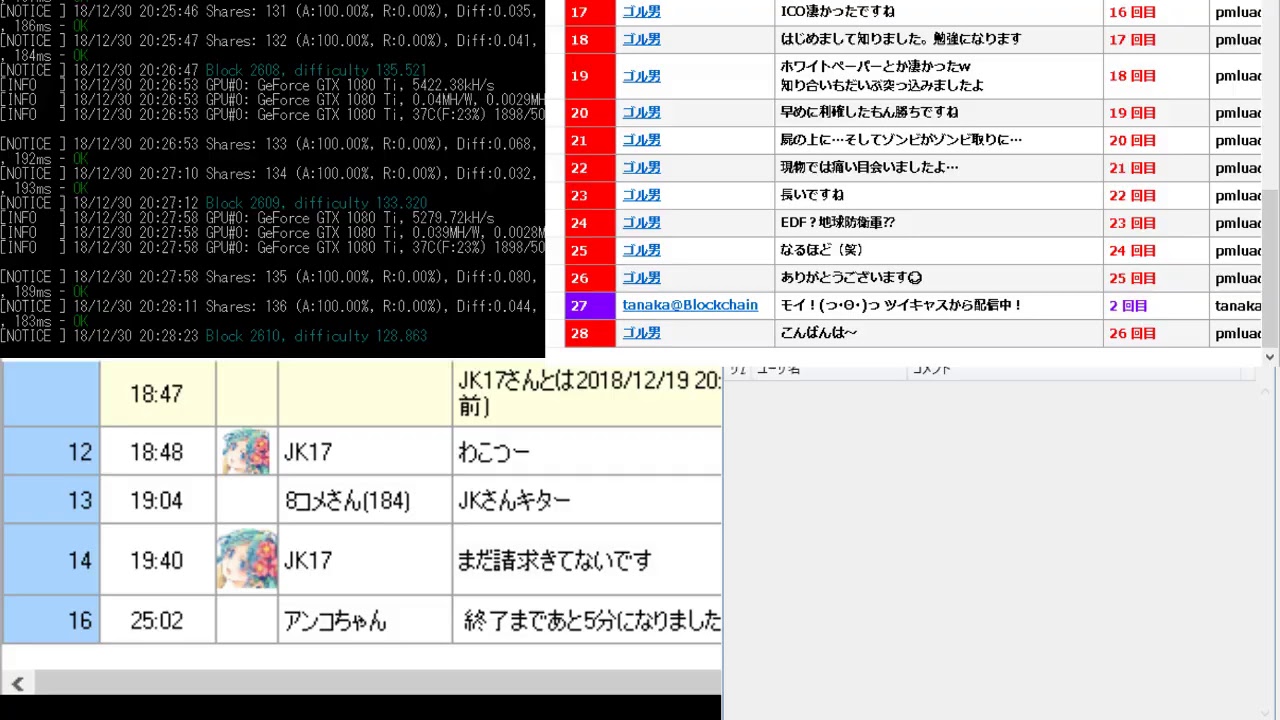Click JK17's avatar in the 19:40 row
The height and width of the screenshot is (720, 1280).
point(246,560)
